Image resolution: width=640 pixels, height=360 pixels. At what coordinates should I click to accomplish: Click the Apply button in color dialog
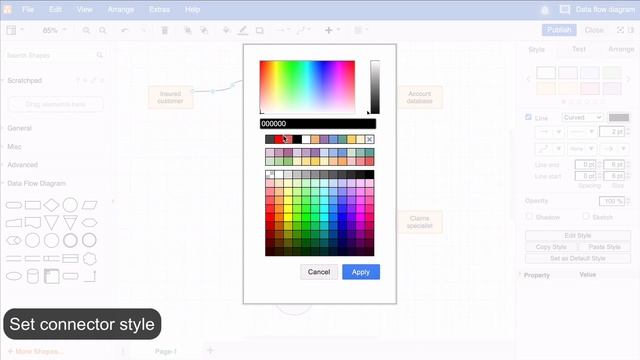pos(361,272)
